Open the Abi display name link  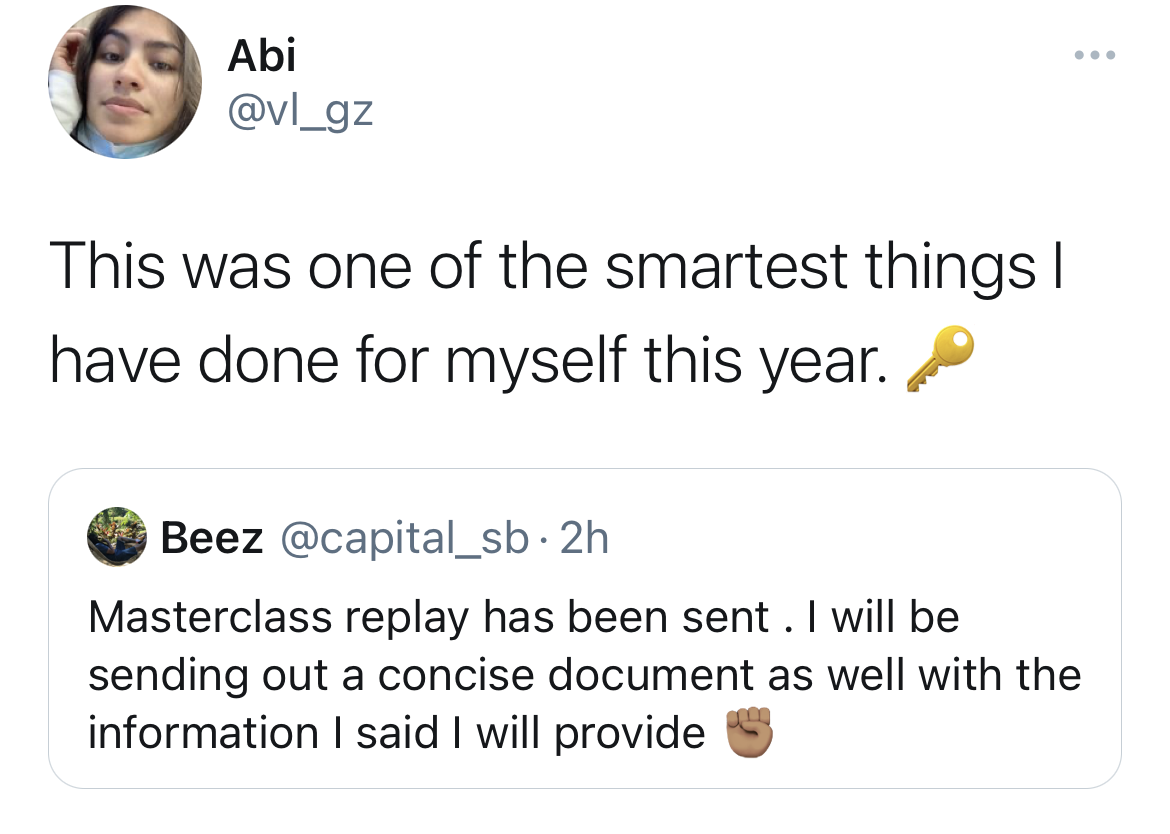click(261, 55)
